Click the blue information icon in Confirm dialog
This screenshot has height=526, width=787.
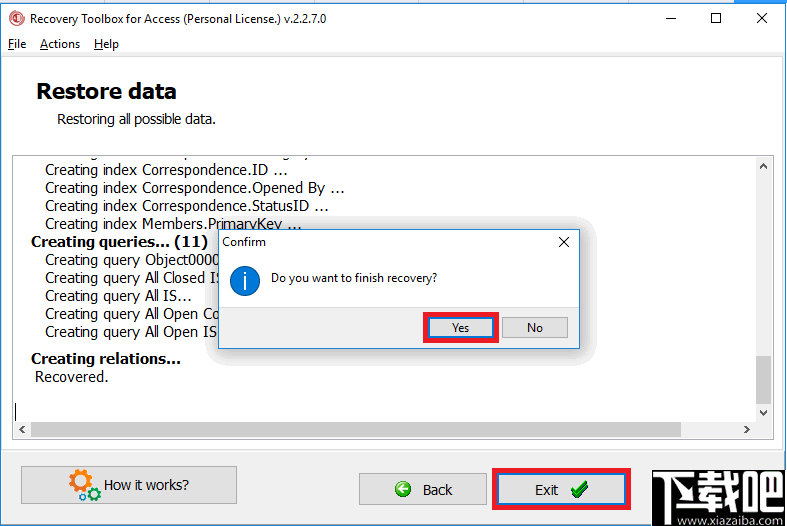(x=245, y=281)
